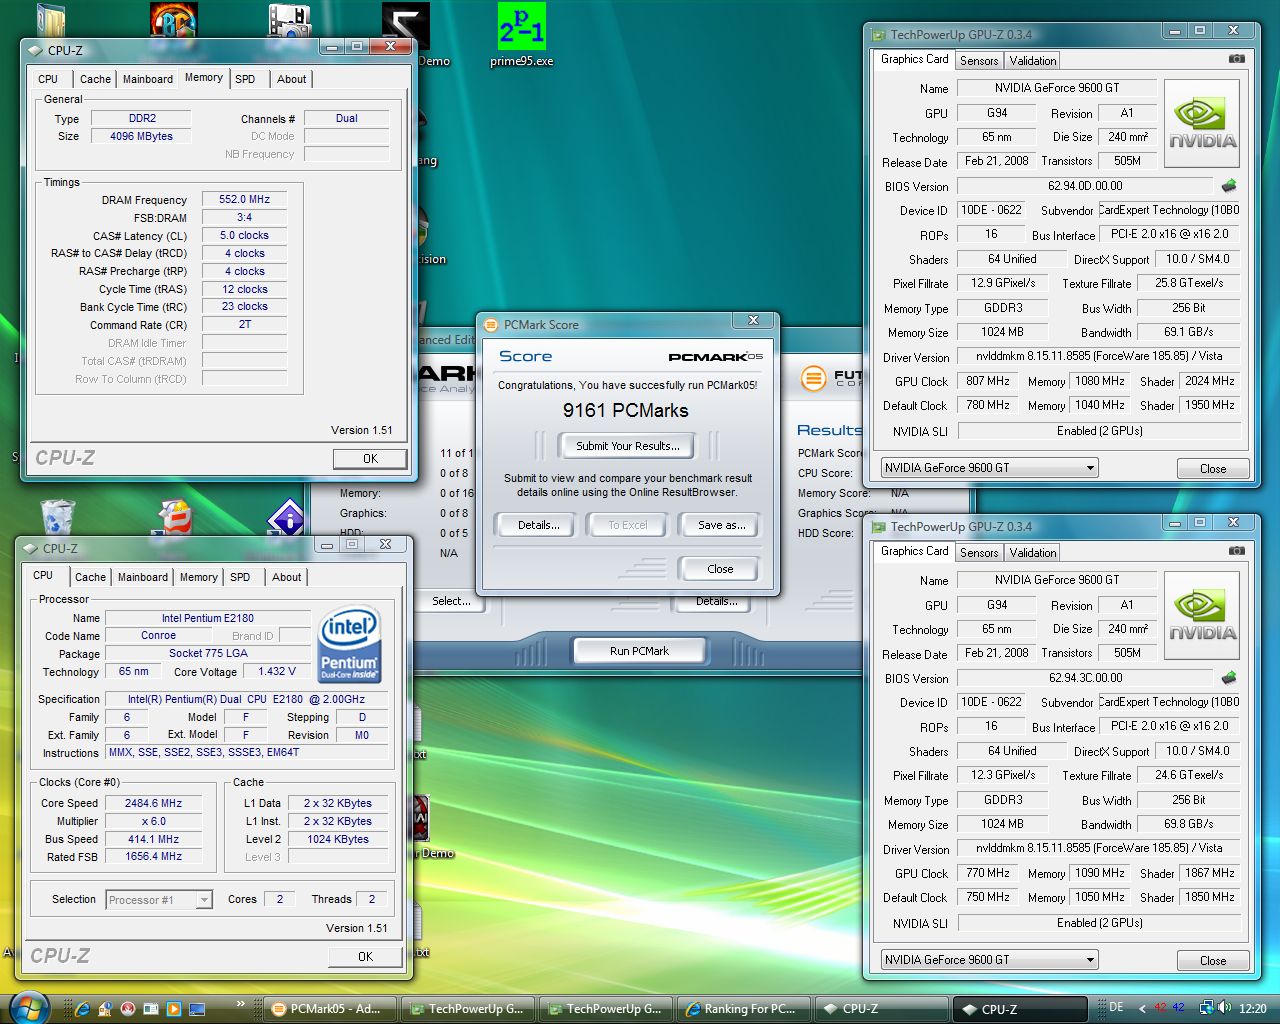Click Close button in bottom GPU-Z window

1213,960
